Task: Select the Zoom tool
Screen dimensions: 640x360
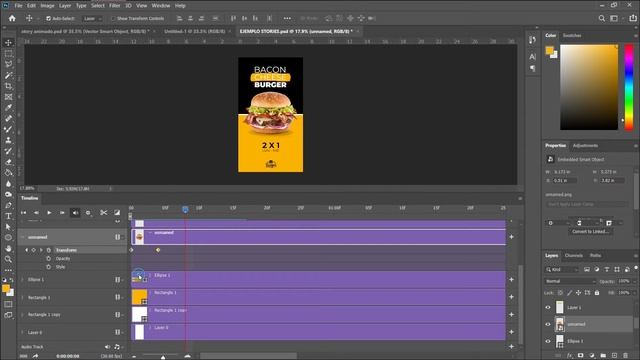Action: [8, 259]
